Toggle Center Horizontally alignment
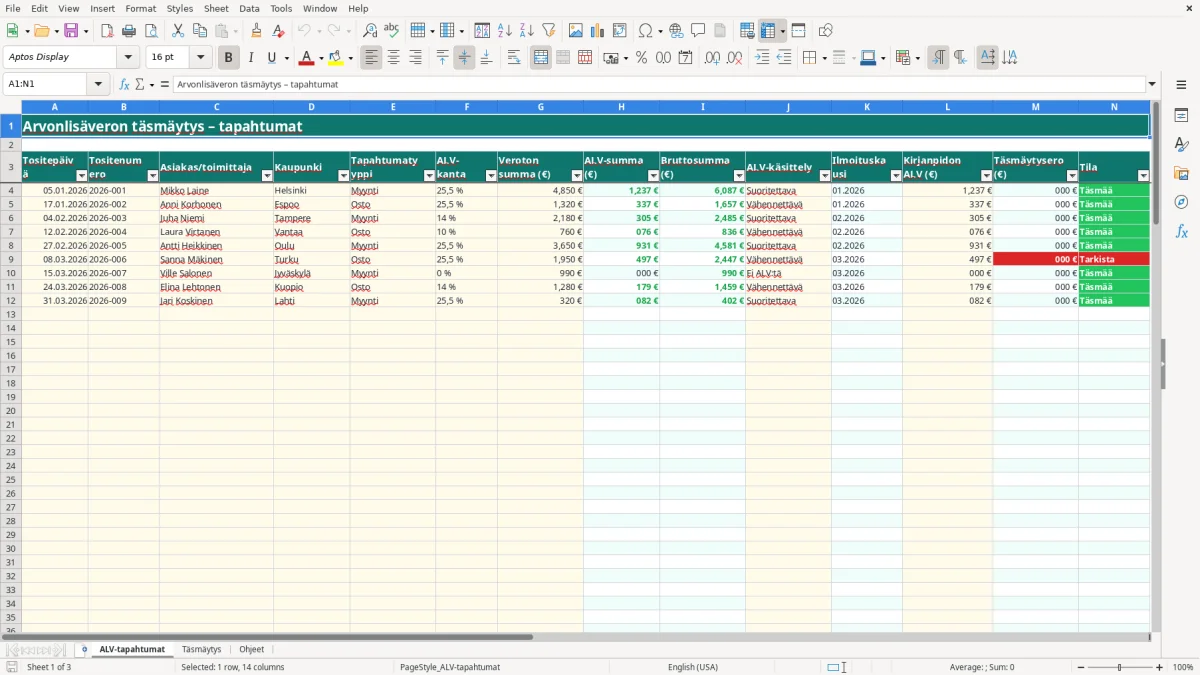Screen dimensions: 1200x675 [393, 58]
